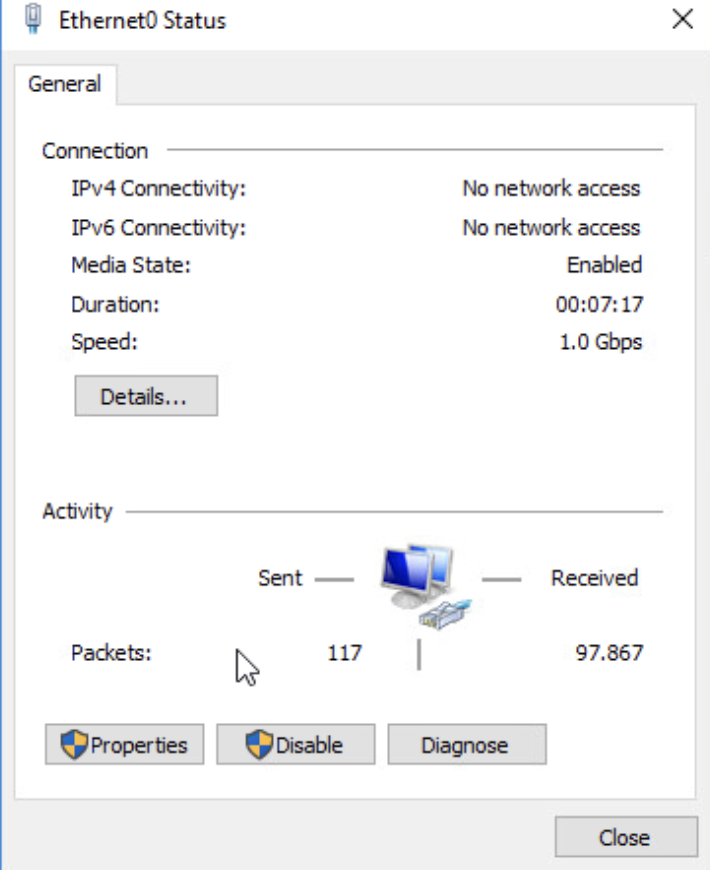The height and width of the screenshot is (870, 710).
Task: Click the Received packets count 97.867
Action: [x=609, y=653]
